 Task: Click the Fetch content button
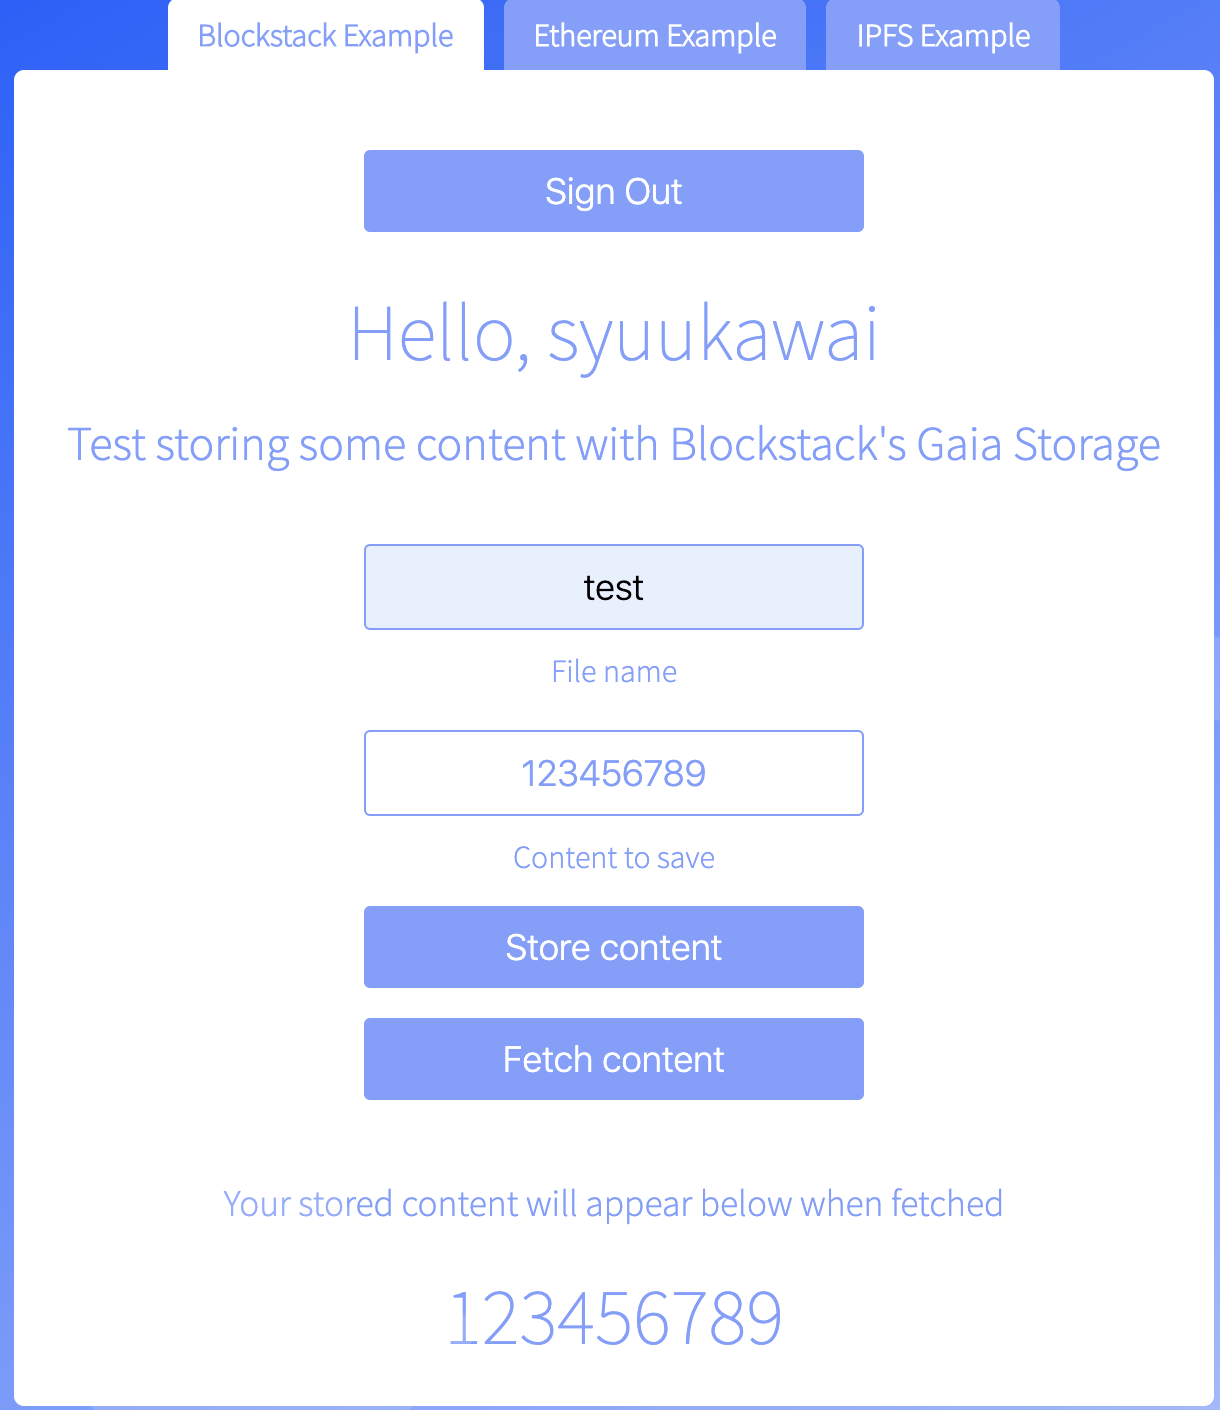pos(613,1058)
